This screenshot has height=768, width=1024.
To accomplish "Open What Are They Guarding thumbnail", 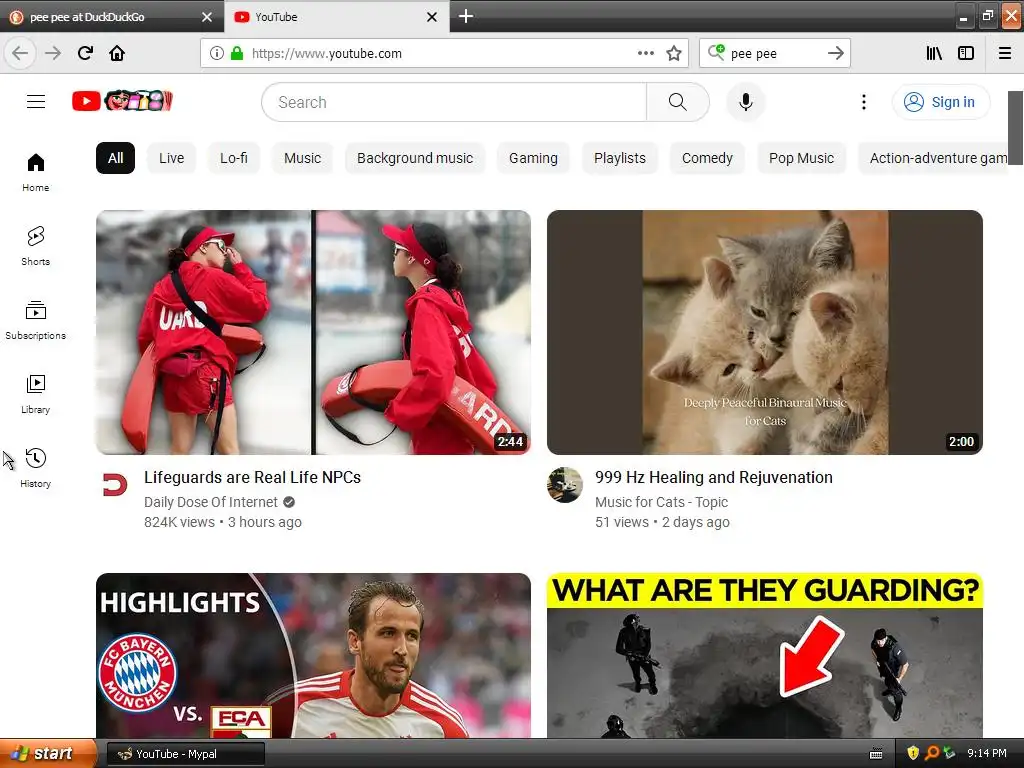I will click(765, 656).
